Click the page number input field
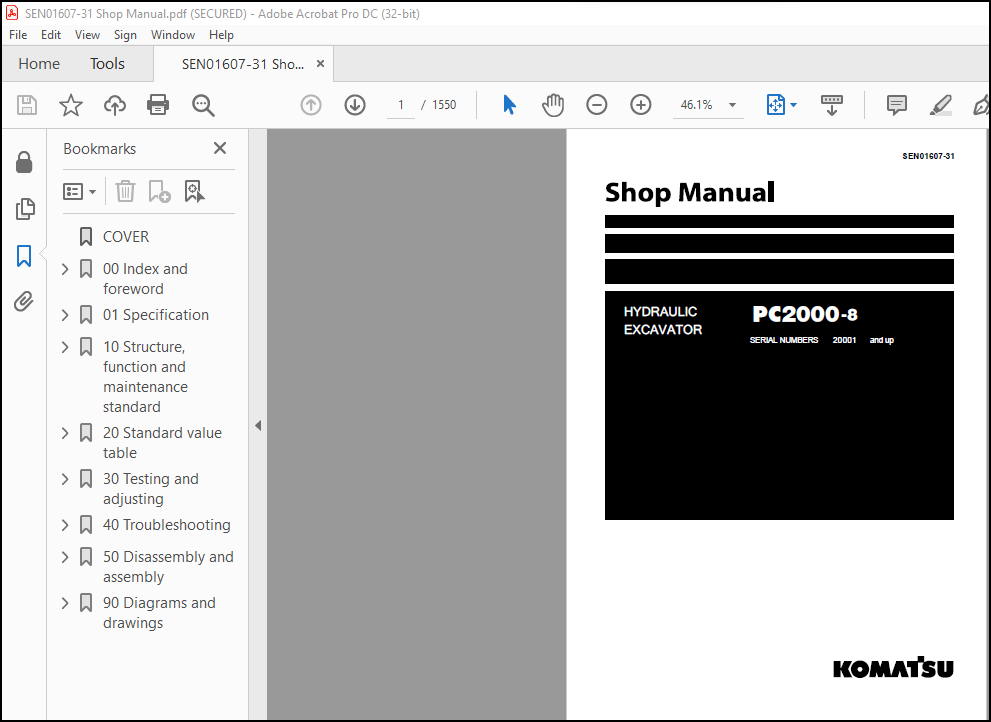The height and width of the screenshot is (722, 991). [x=401, y=105]
